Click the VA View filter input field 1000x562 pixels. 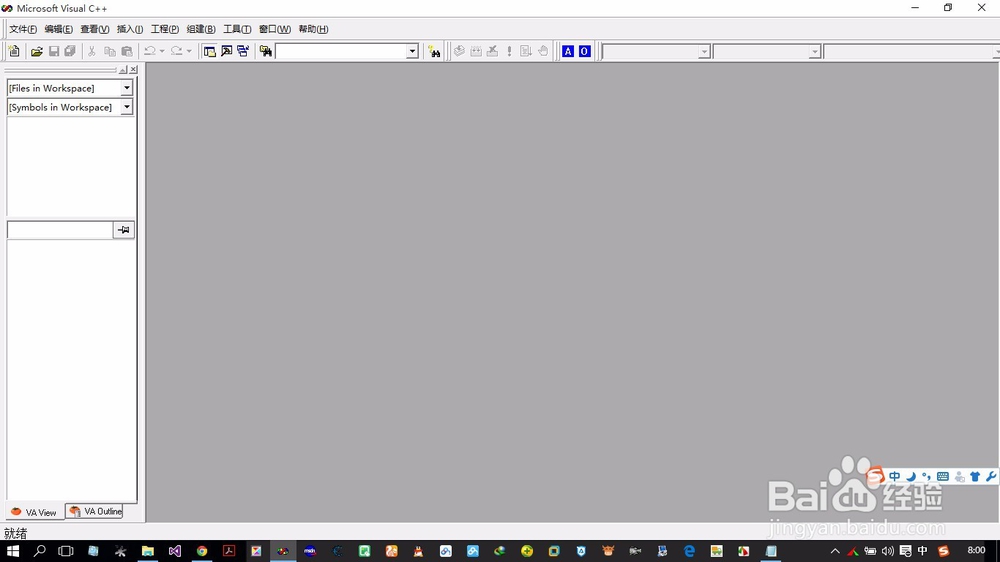click(60, 230)
